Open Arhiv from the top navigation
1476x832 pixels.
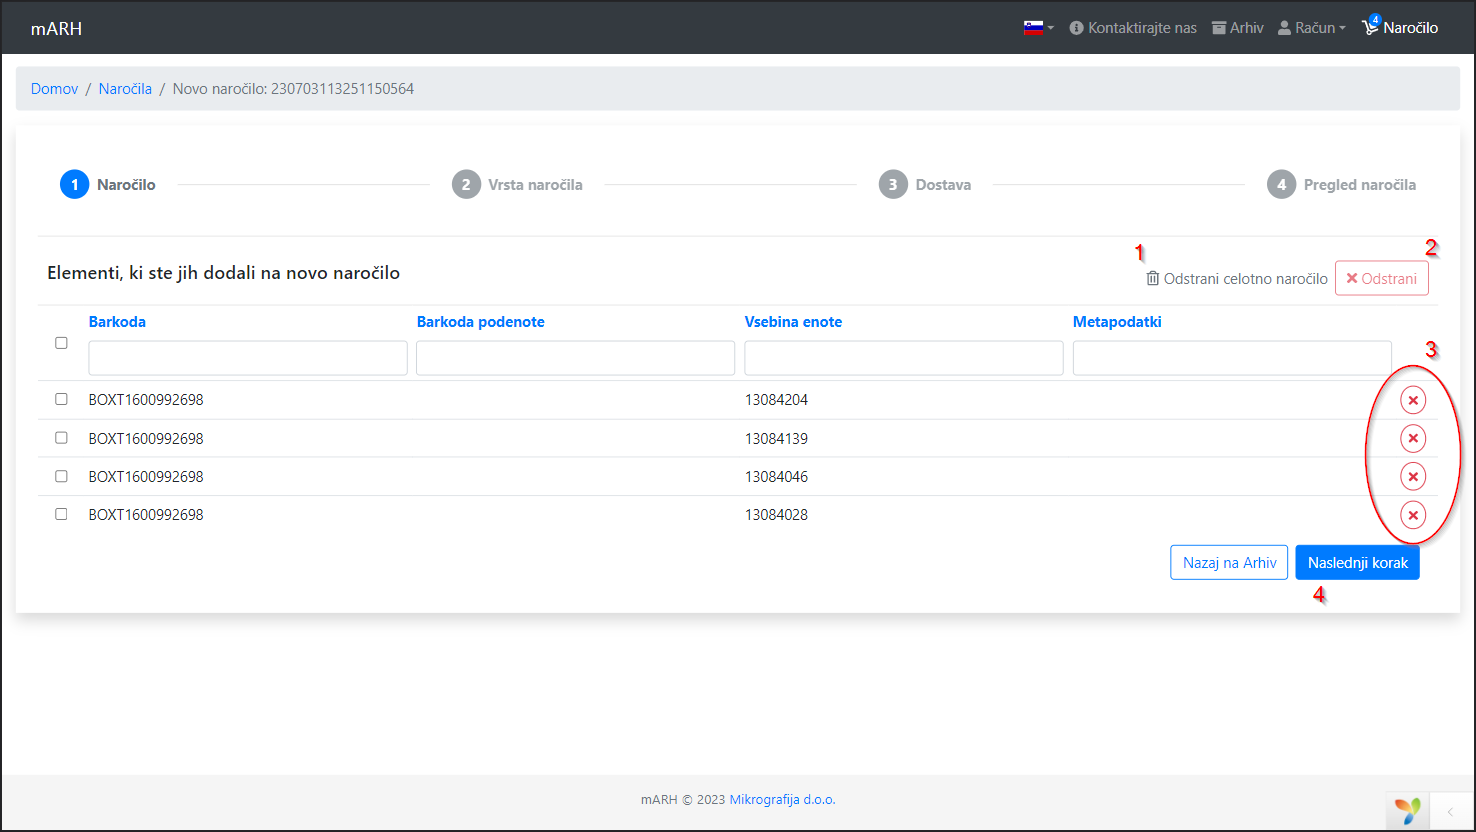pyautogui.click(x=1237, y=28)
